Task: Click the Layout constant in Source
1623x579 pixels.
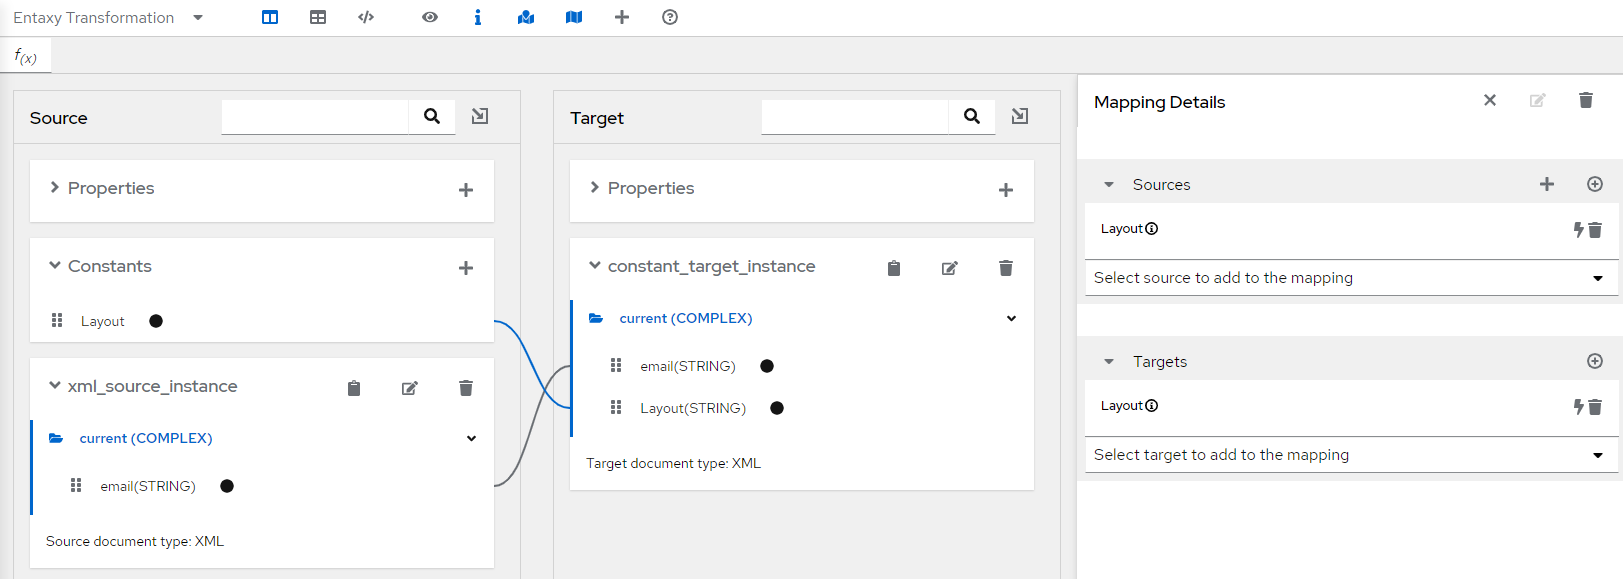Action: 102,321
